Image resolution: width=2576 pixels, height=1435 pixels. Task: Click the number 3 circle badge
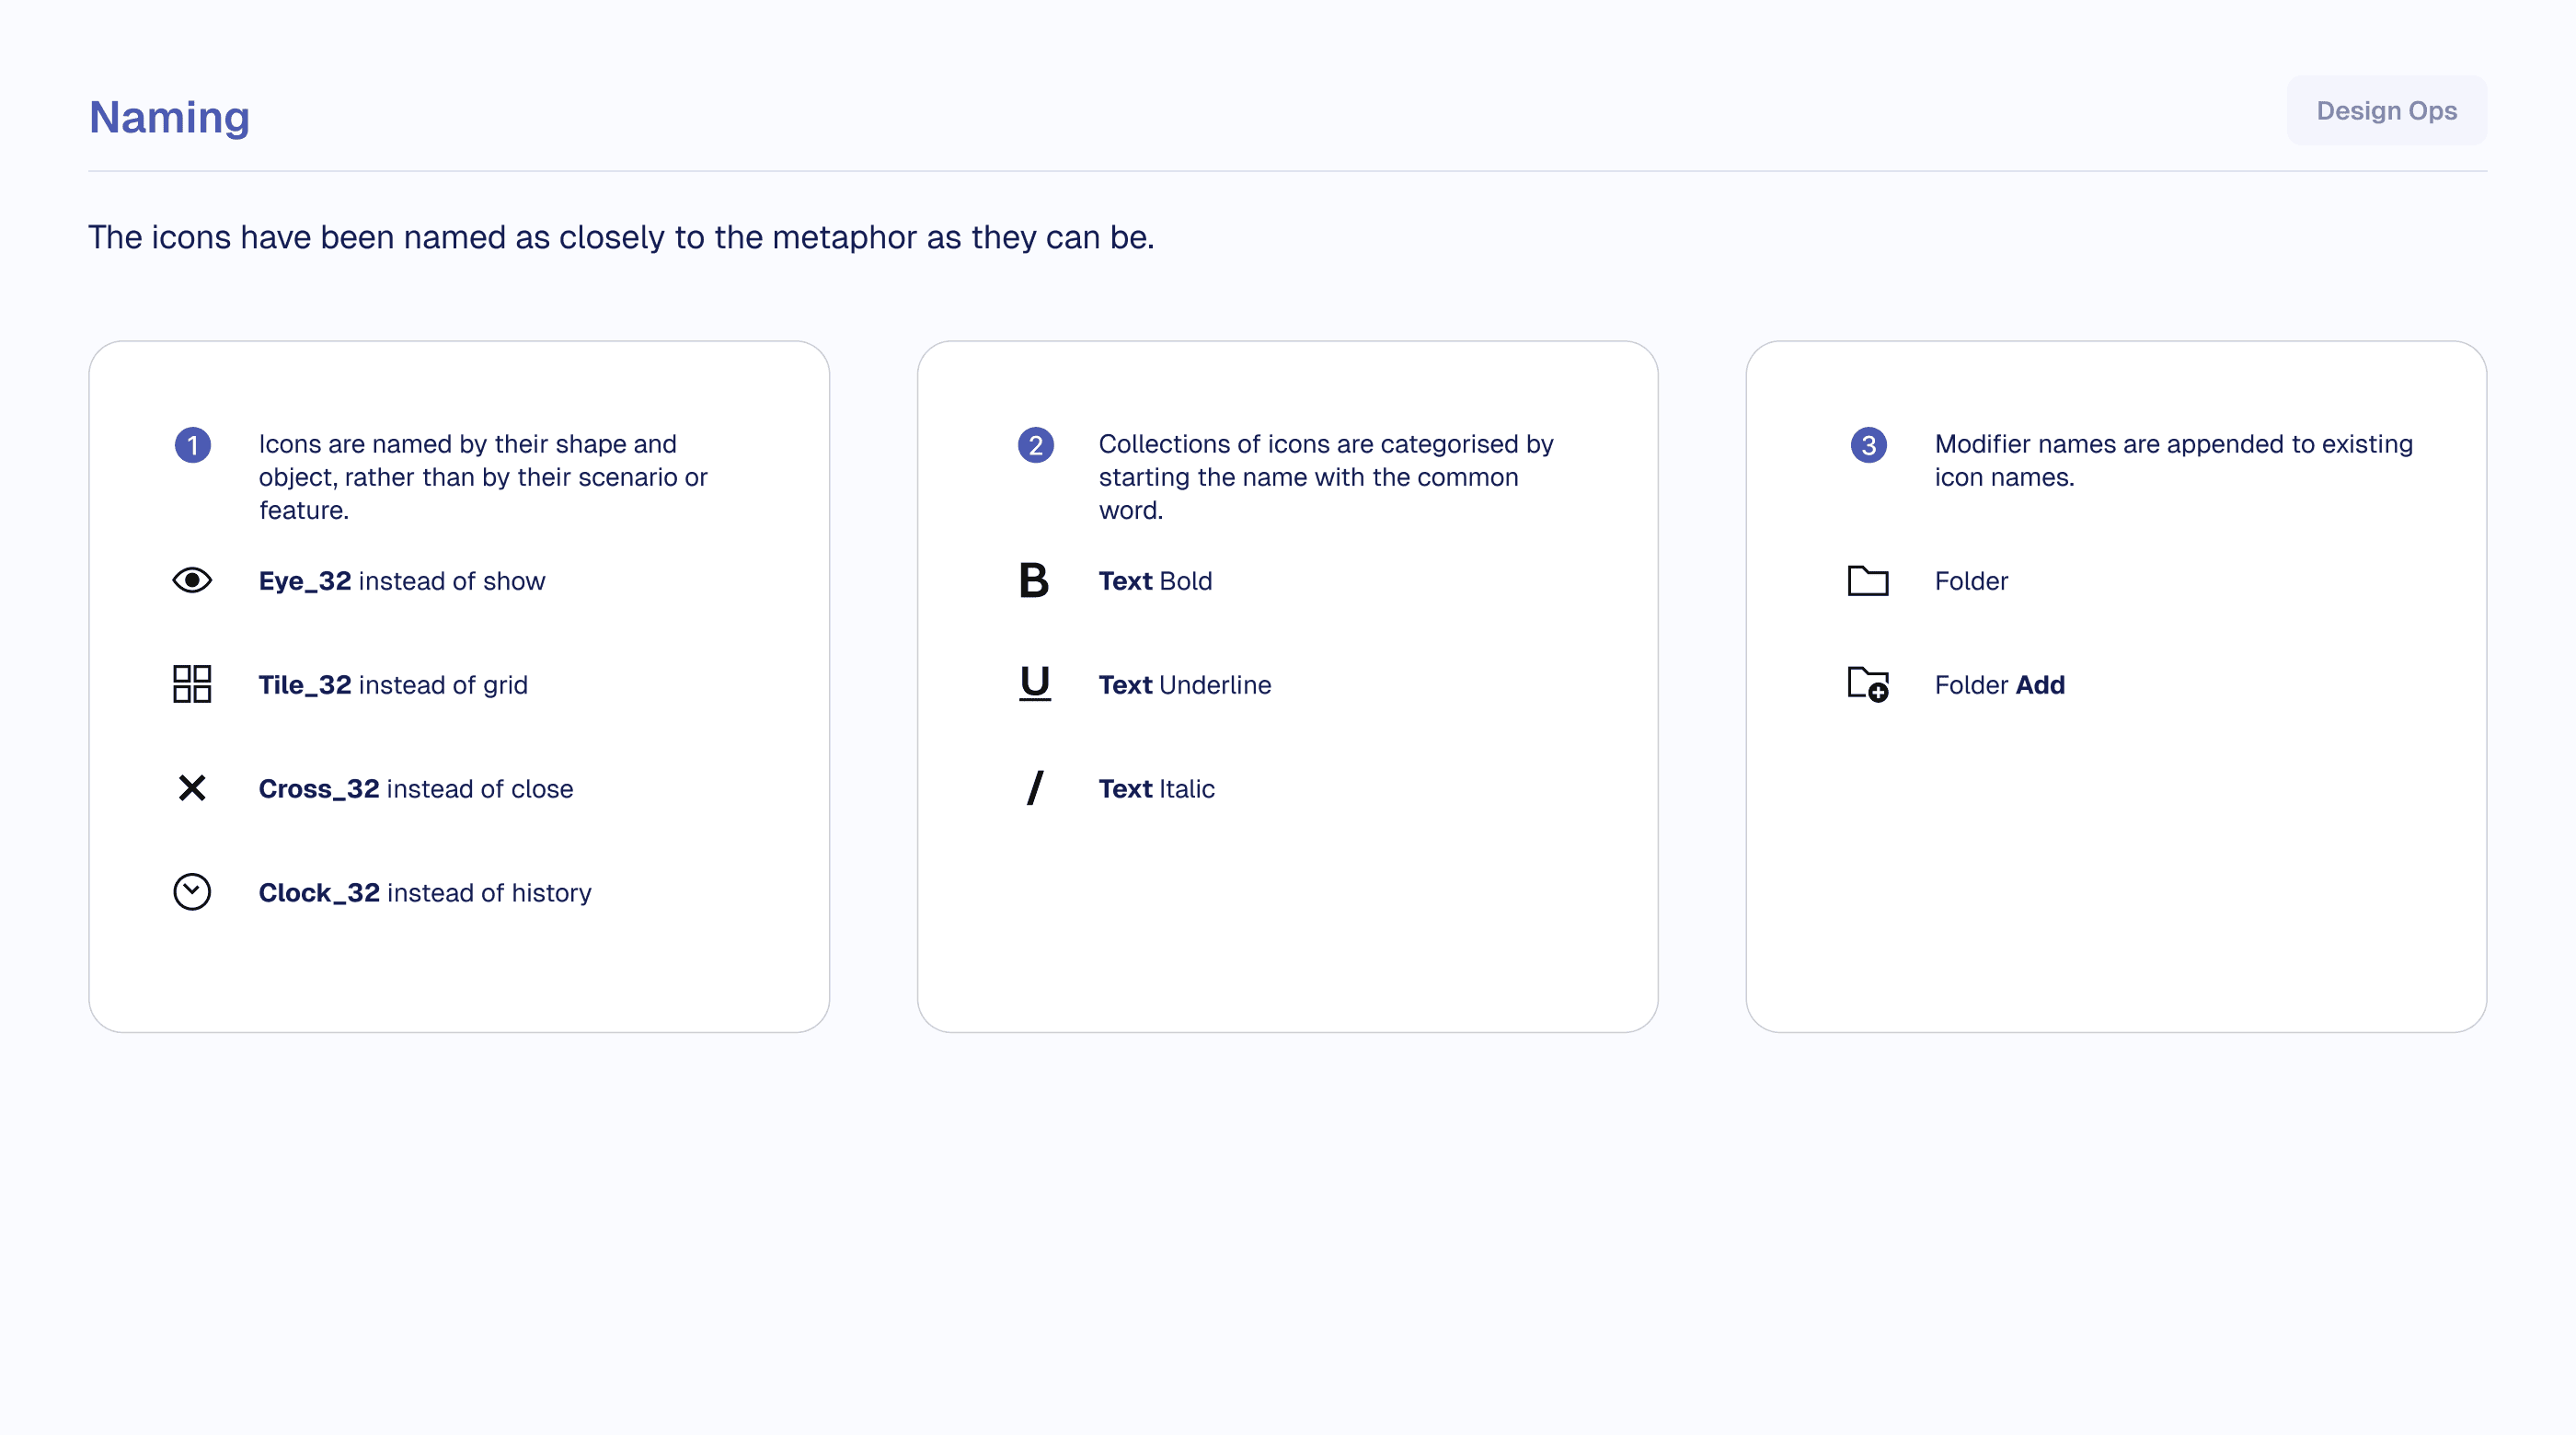[x=1868, y=445]
